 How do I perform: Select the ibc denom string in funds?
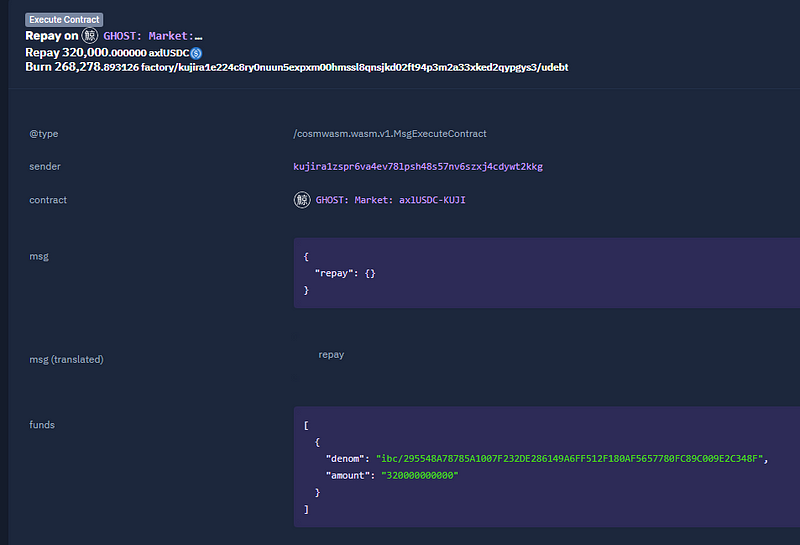click(x=569, y=458)
